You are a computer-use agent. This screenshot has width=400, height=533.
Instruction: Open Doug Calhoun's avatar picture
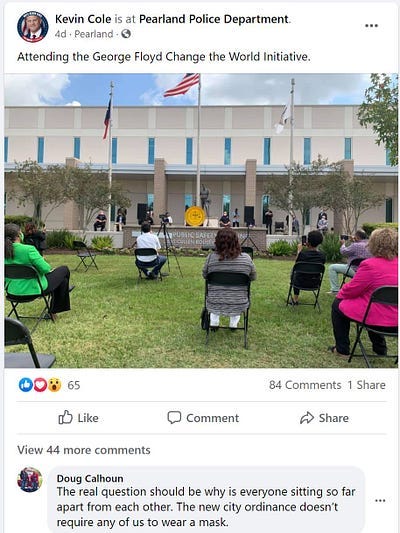[30, 480]
